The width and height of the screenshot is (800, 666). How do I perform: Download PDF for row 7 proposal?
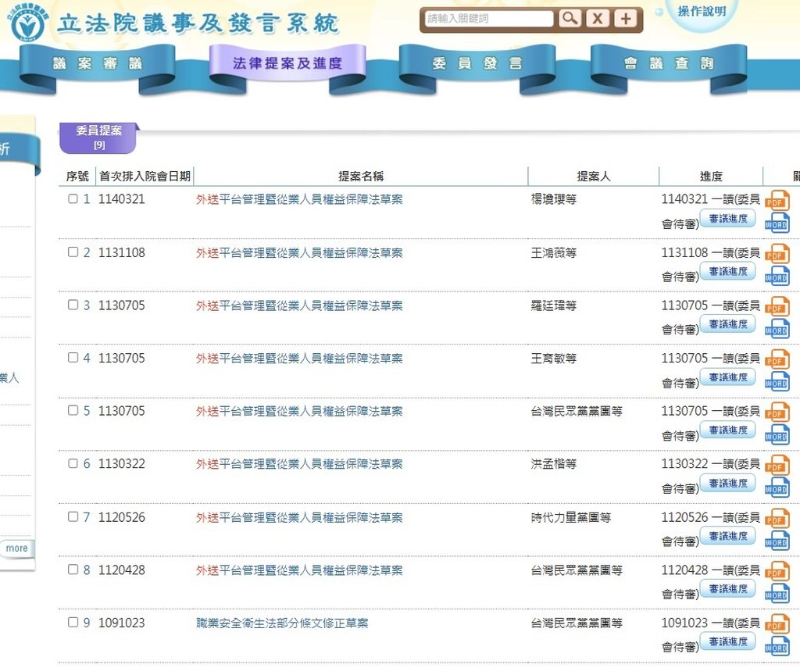777,519
